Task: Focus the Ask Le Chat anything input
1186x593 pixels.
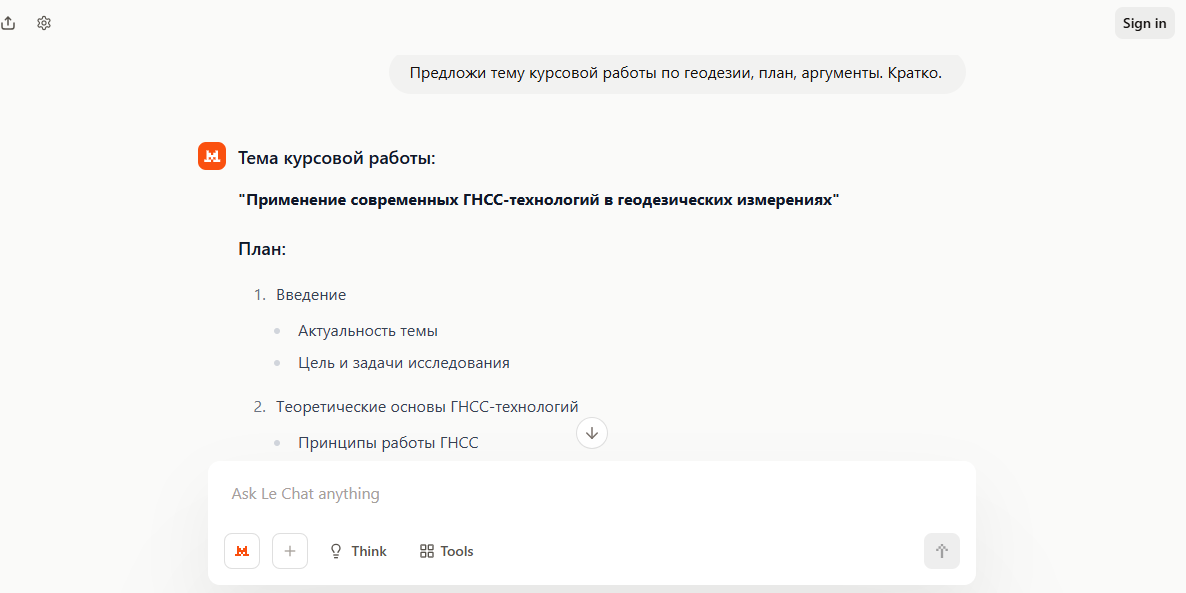Action: (x=591, y=494)
